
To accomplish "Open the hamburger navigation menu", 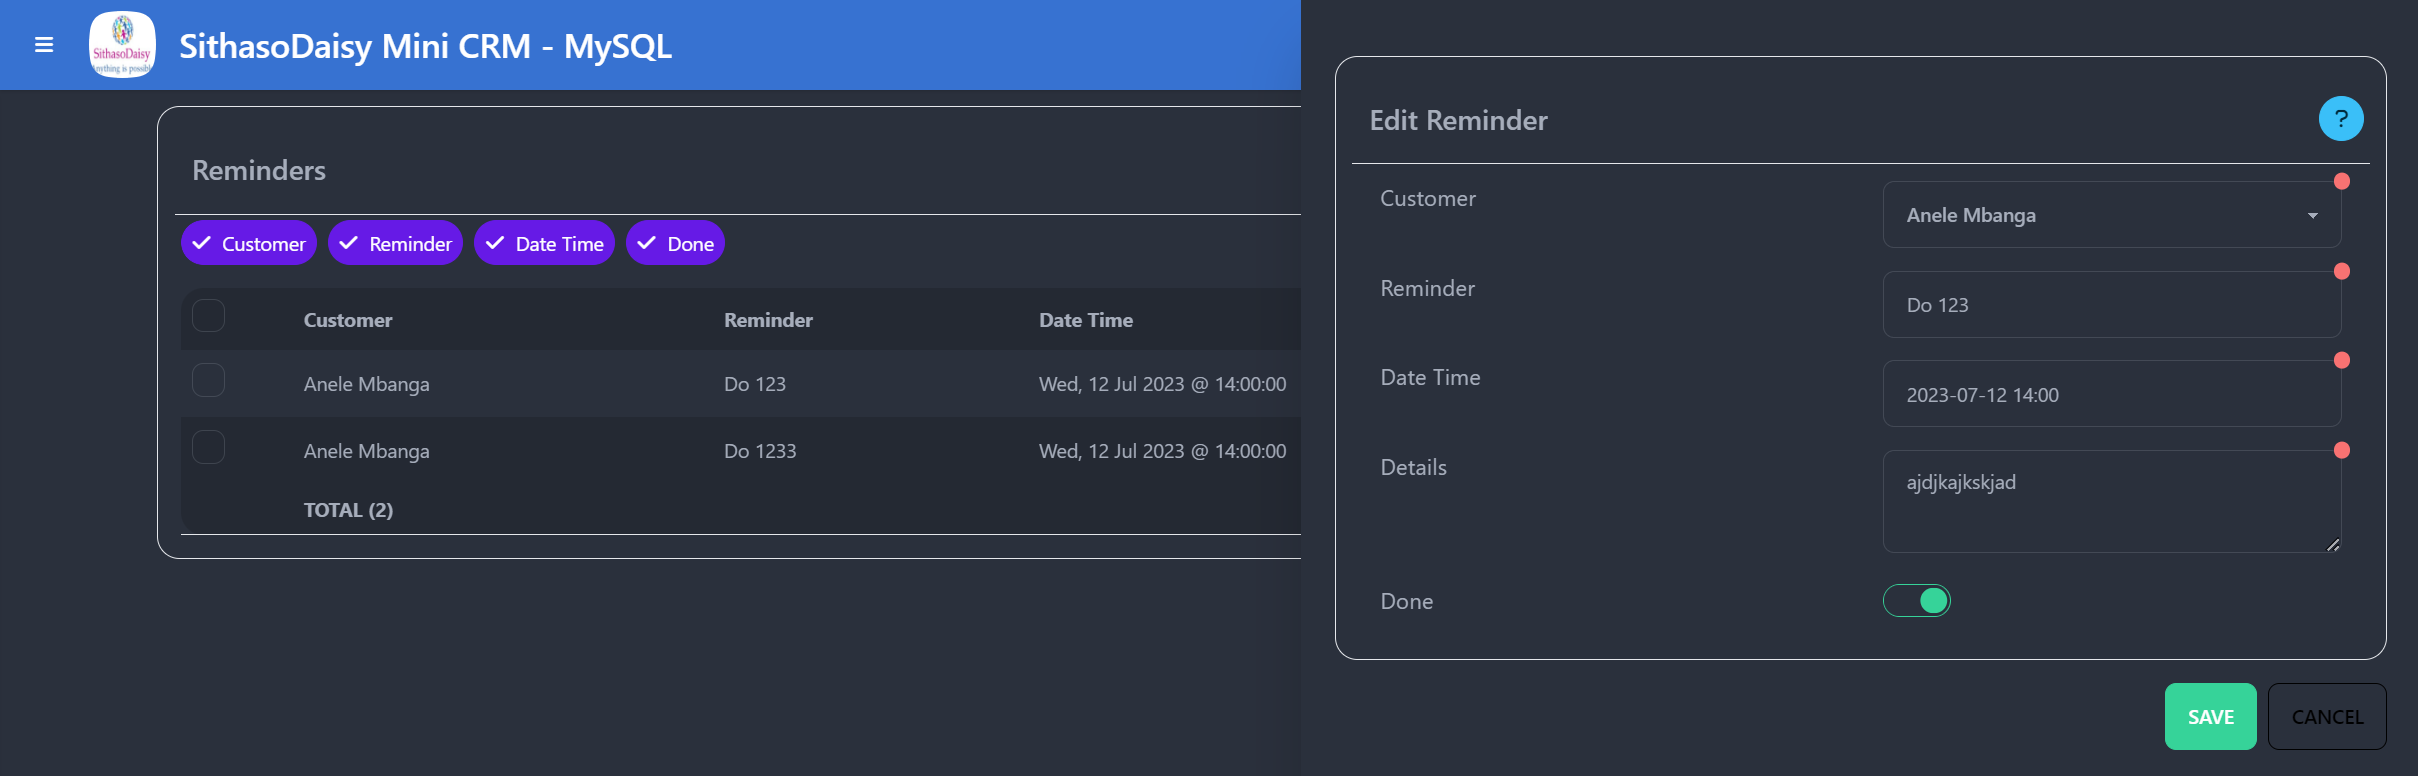I will (44, 45).
